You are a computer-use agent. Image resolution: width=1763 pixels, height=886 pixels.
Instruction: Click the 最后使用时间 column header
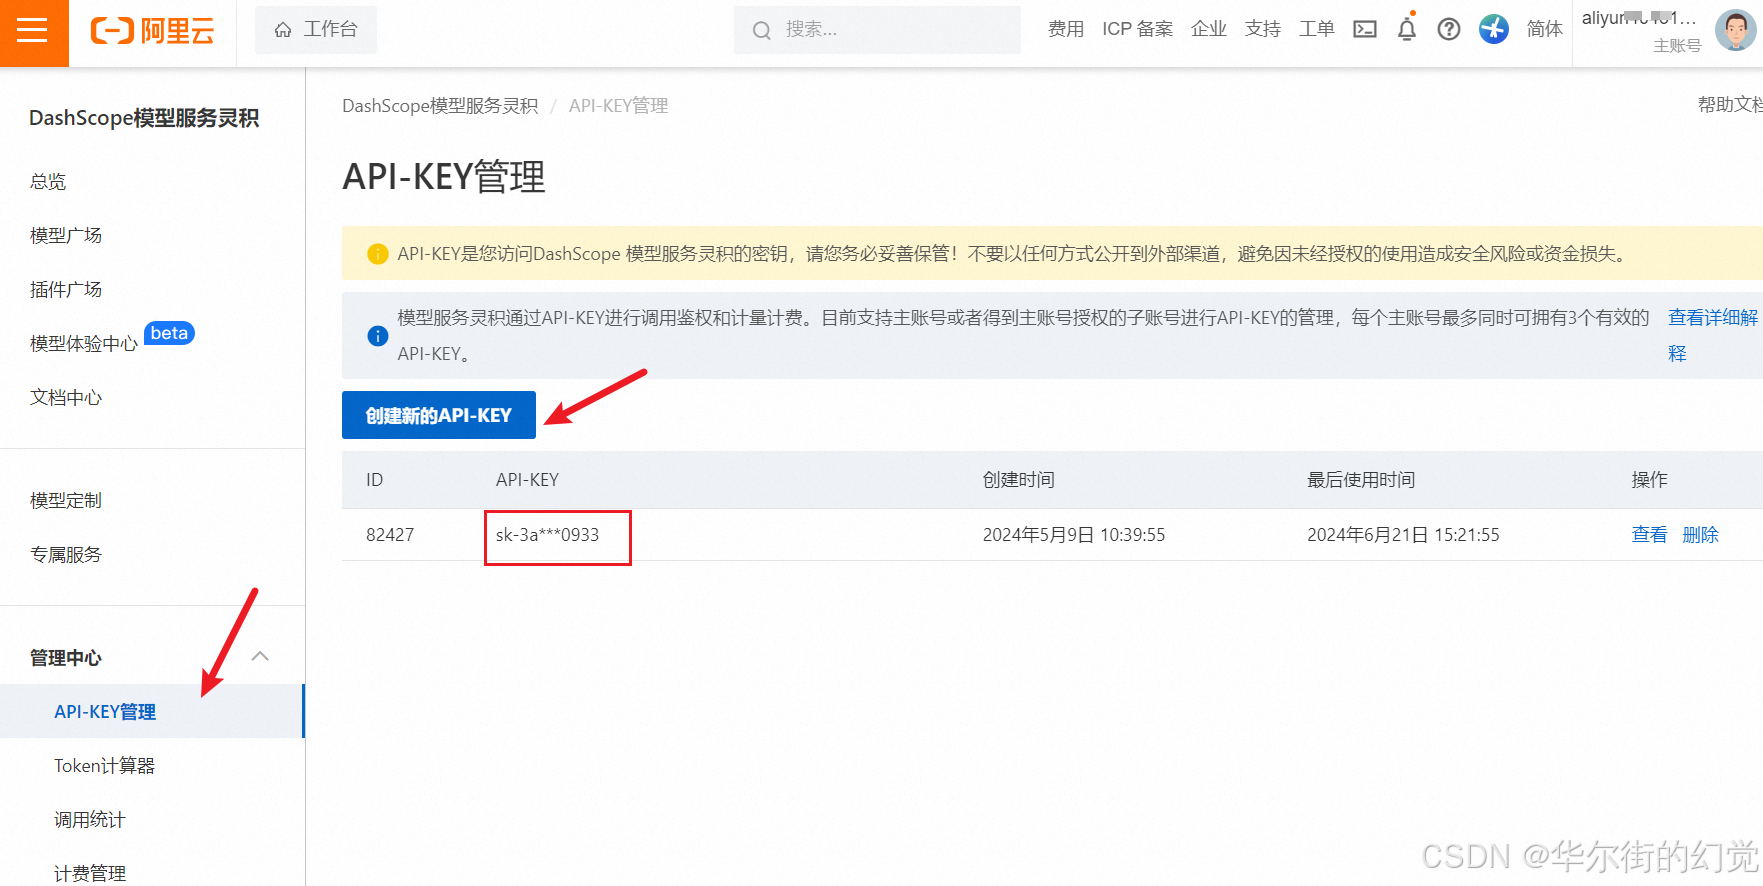click(1361, 480)
